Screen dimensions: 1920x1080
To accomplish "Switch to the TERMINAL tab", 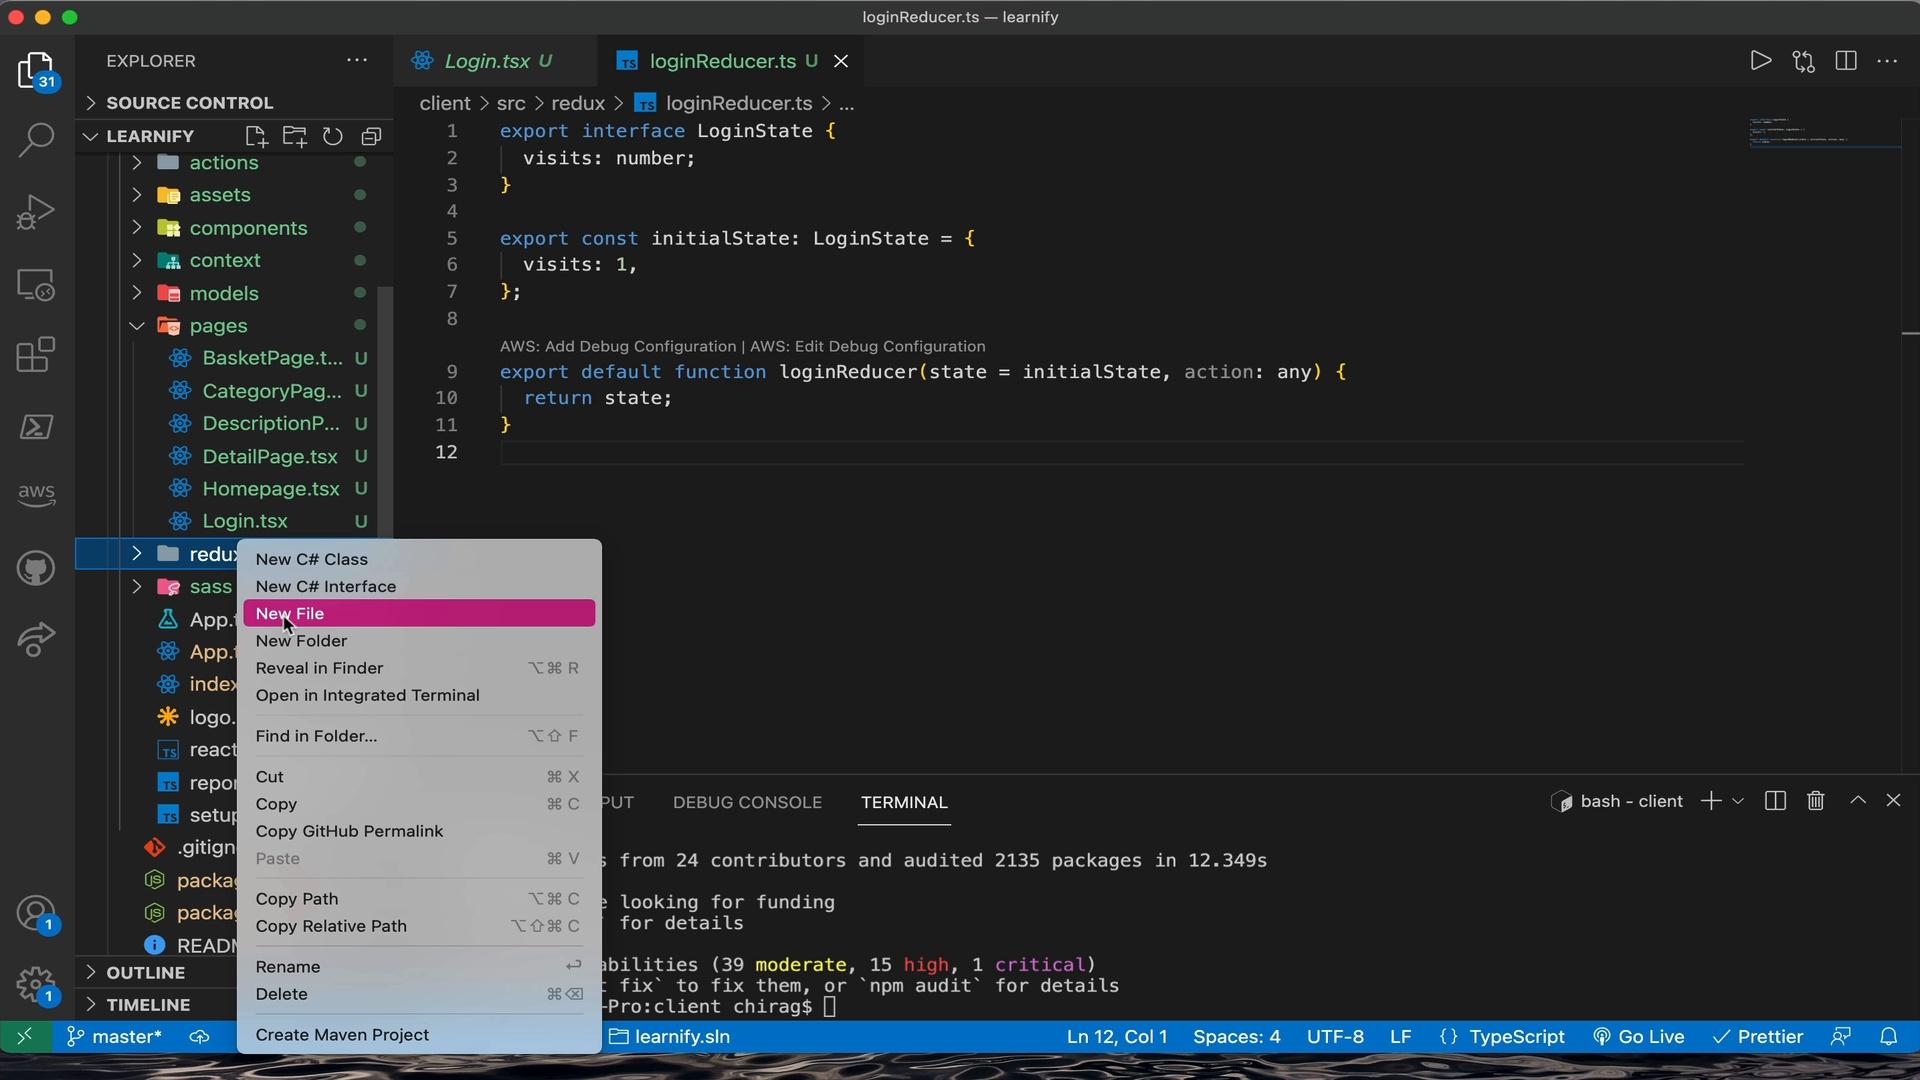I will point(903,802).
